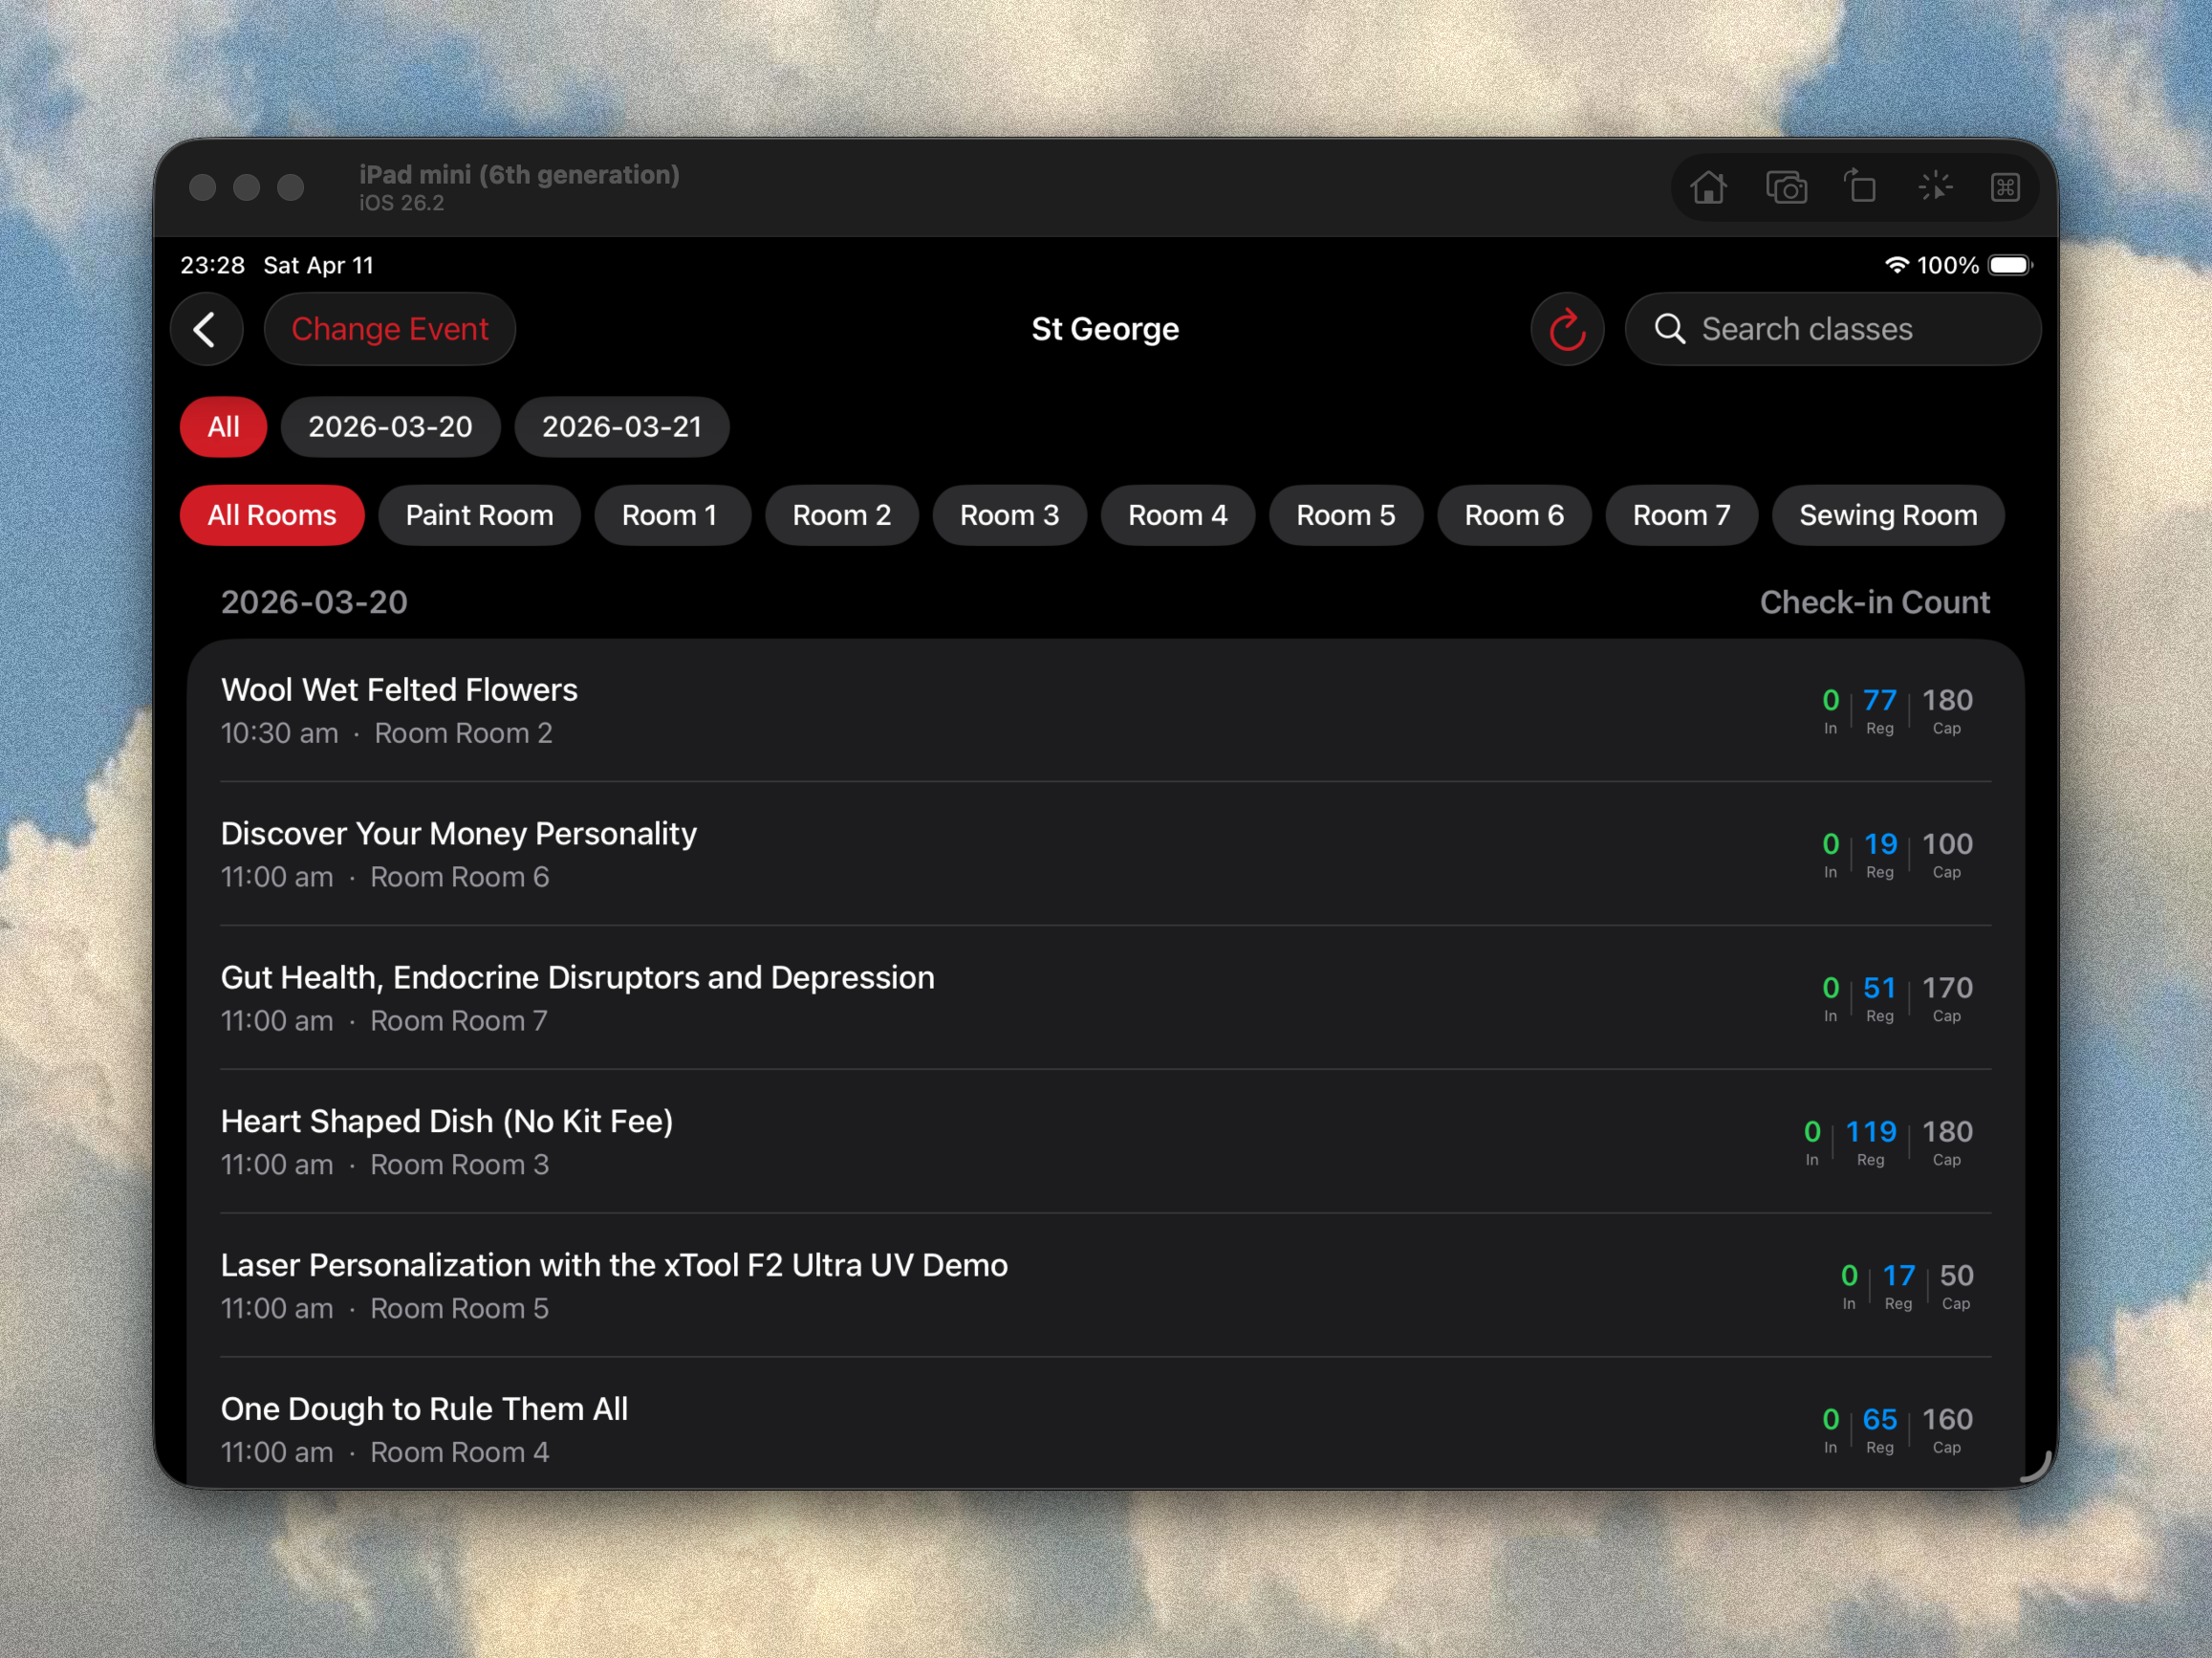Select the All dates filter
The width and height of the screenshot is (2212, 1658).
coord(223,427)
